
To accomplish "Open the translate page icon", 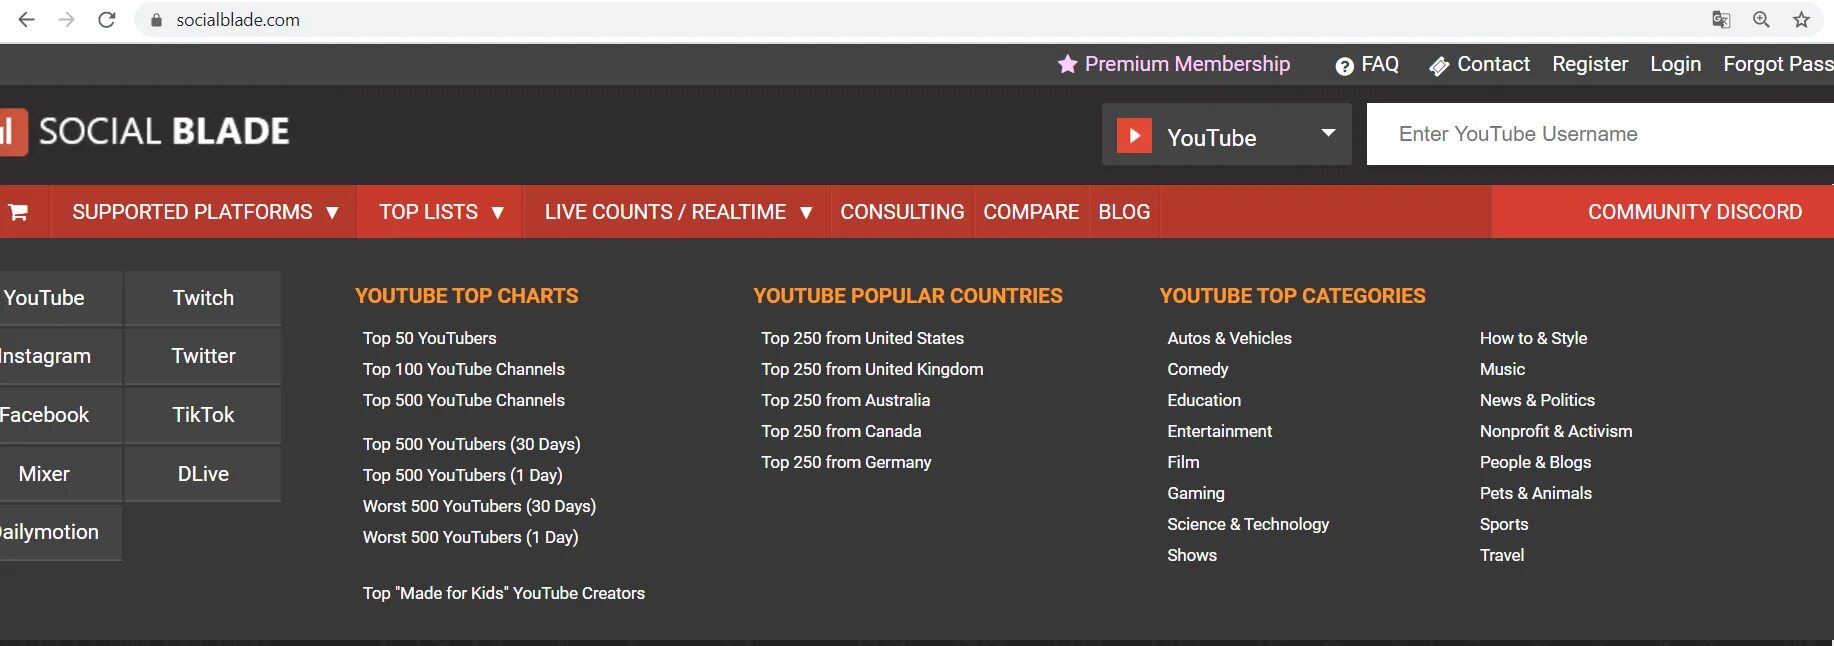I will point(1721,19).
